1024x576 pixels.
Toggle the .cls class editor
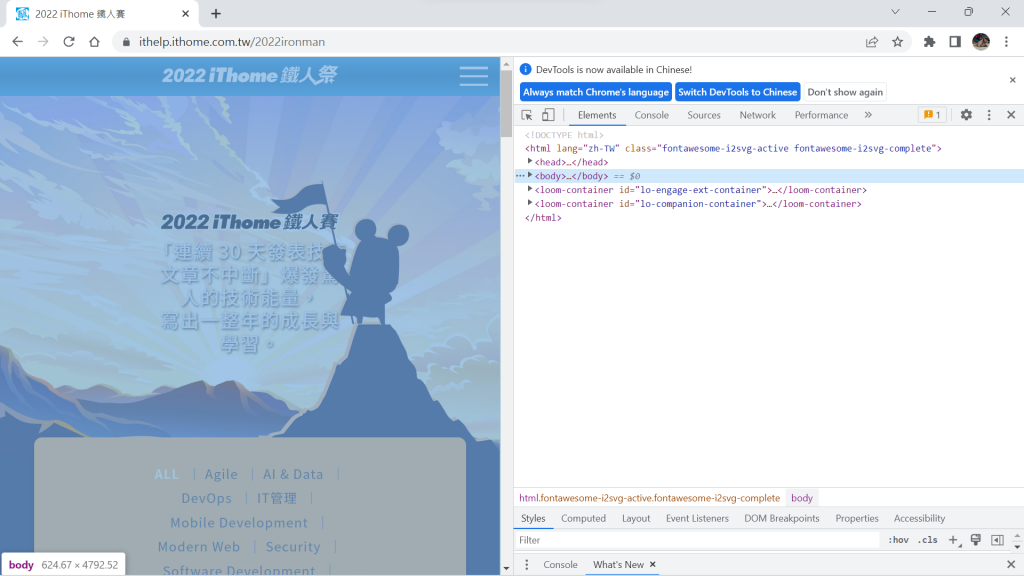point(927,540)
